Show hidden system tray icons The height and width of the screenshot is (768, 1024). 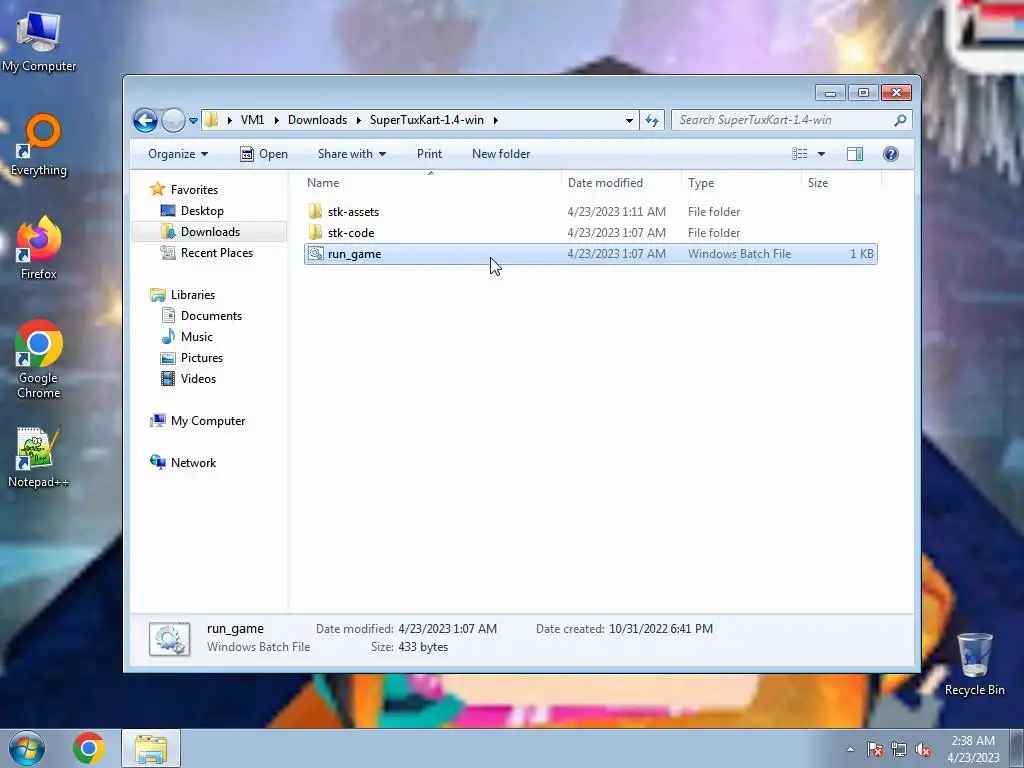click(850, 749)
